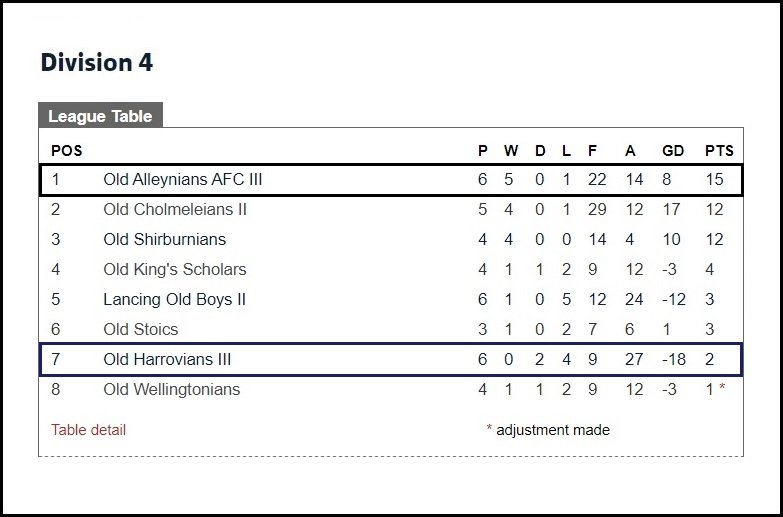Open the League Table tab

pos(100,115)
